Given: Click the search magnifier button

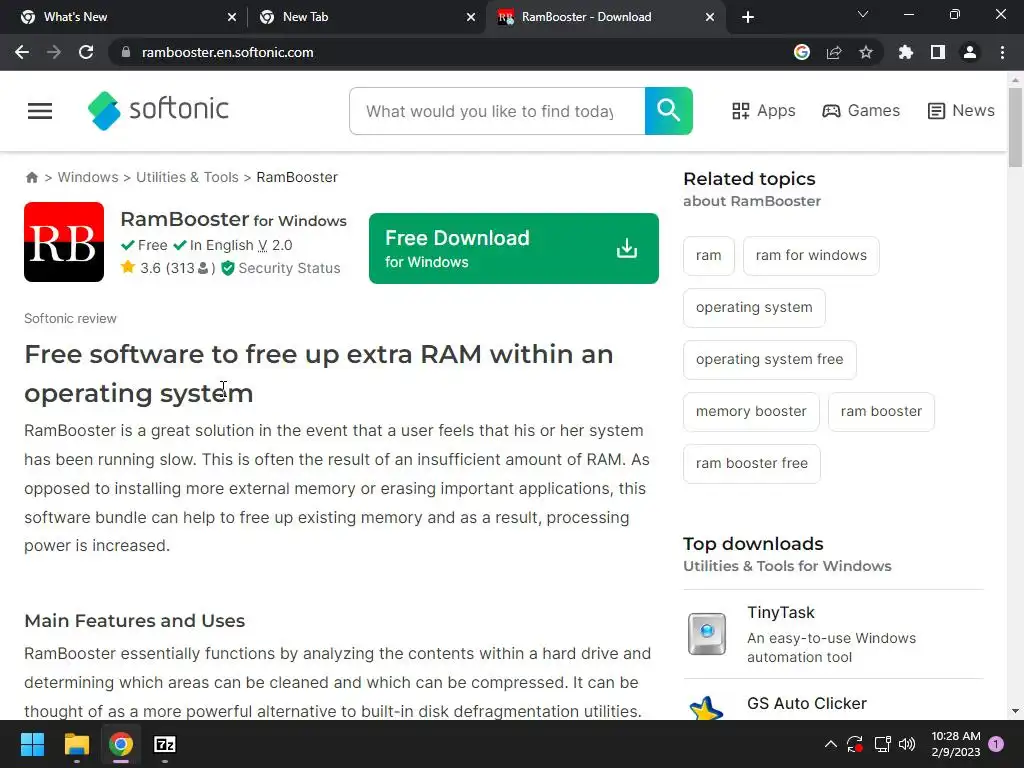Looking at the screenshot, I should click(668, 111).
